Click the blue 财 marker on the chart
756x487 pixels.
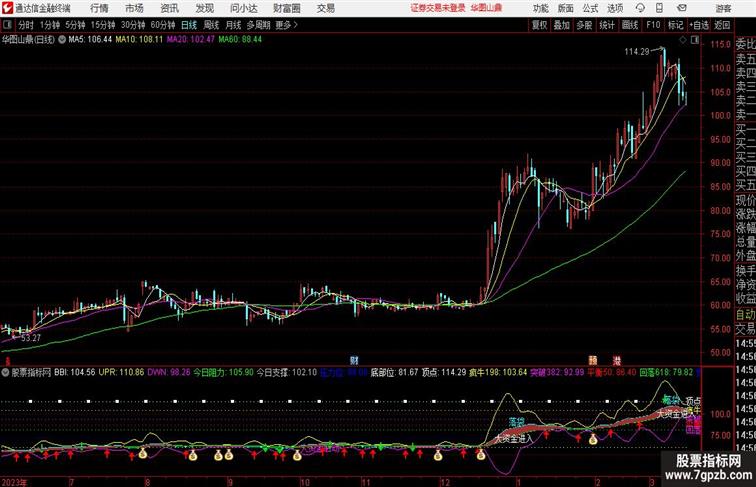[354, 360]
